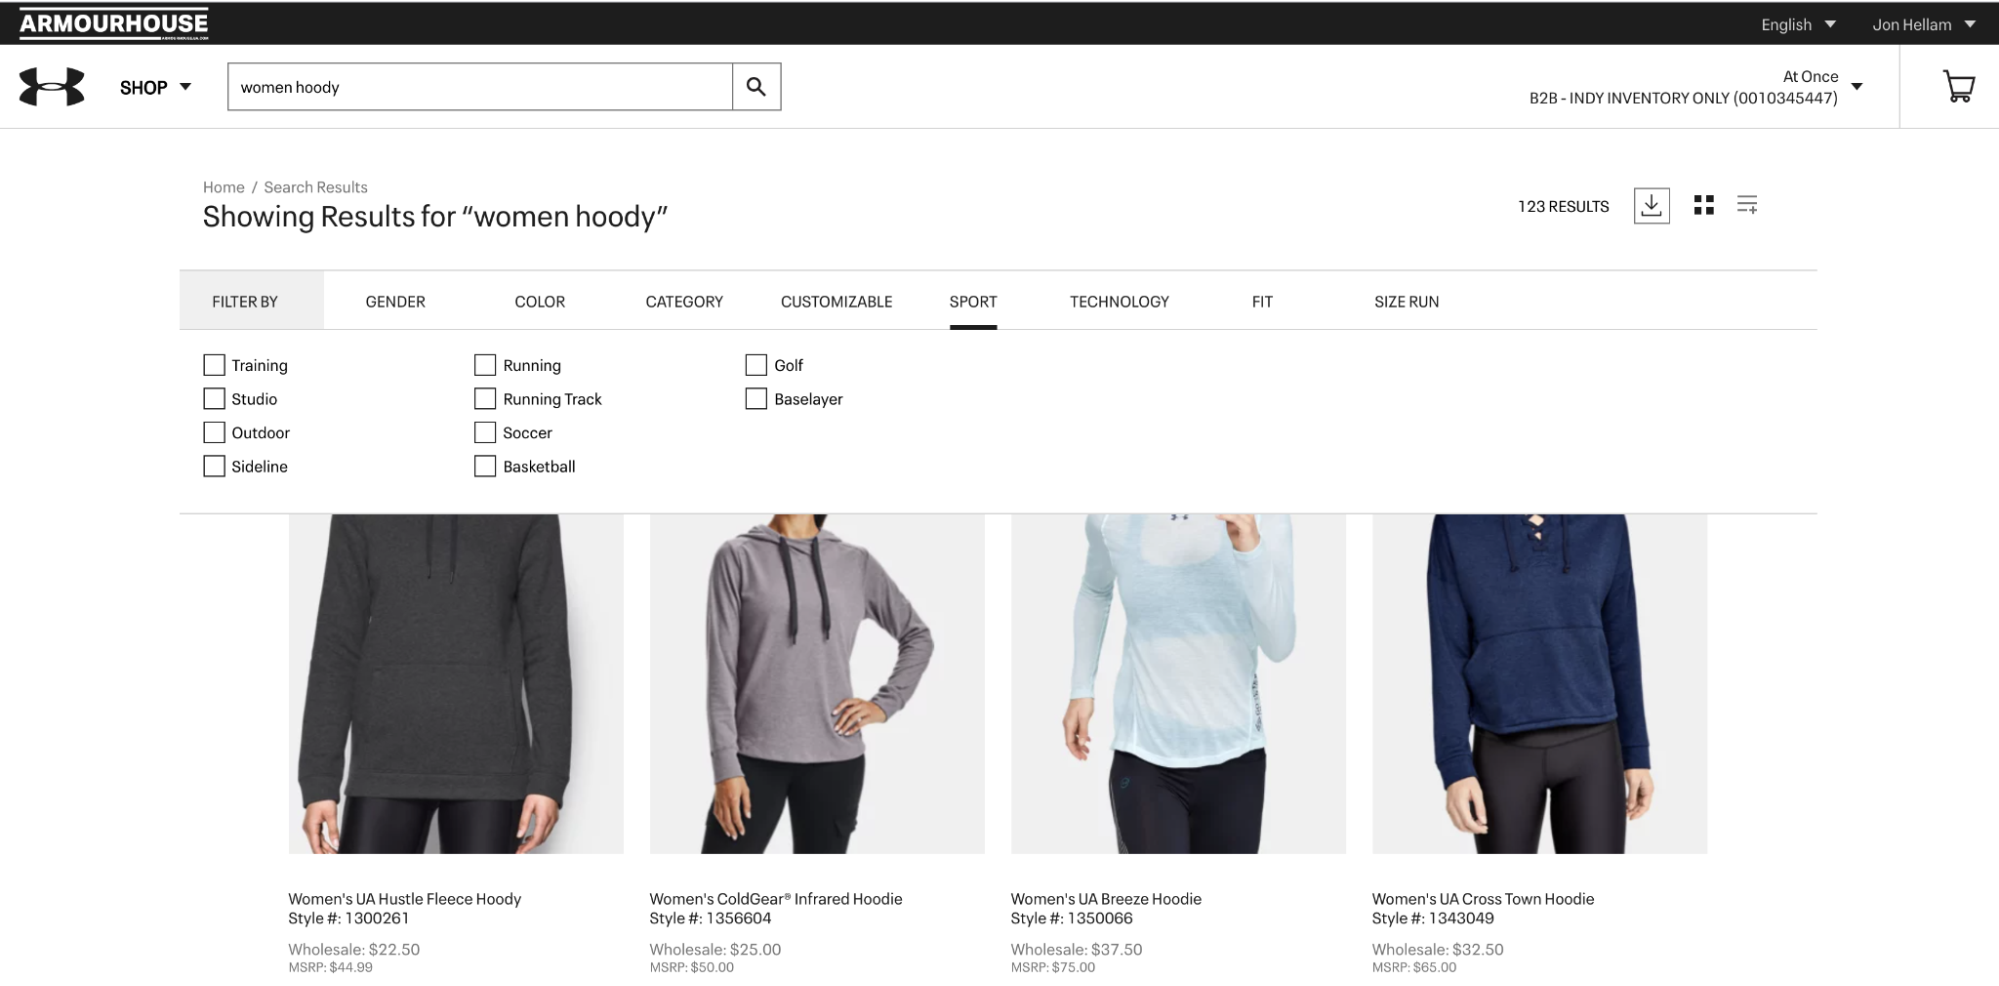
Task: Open the CUSTOMIZABLE filter tab
Action: click(x=836, y=301)
